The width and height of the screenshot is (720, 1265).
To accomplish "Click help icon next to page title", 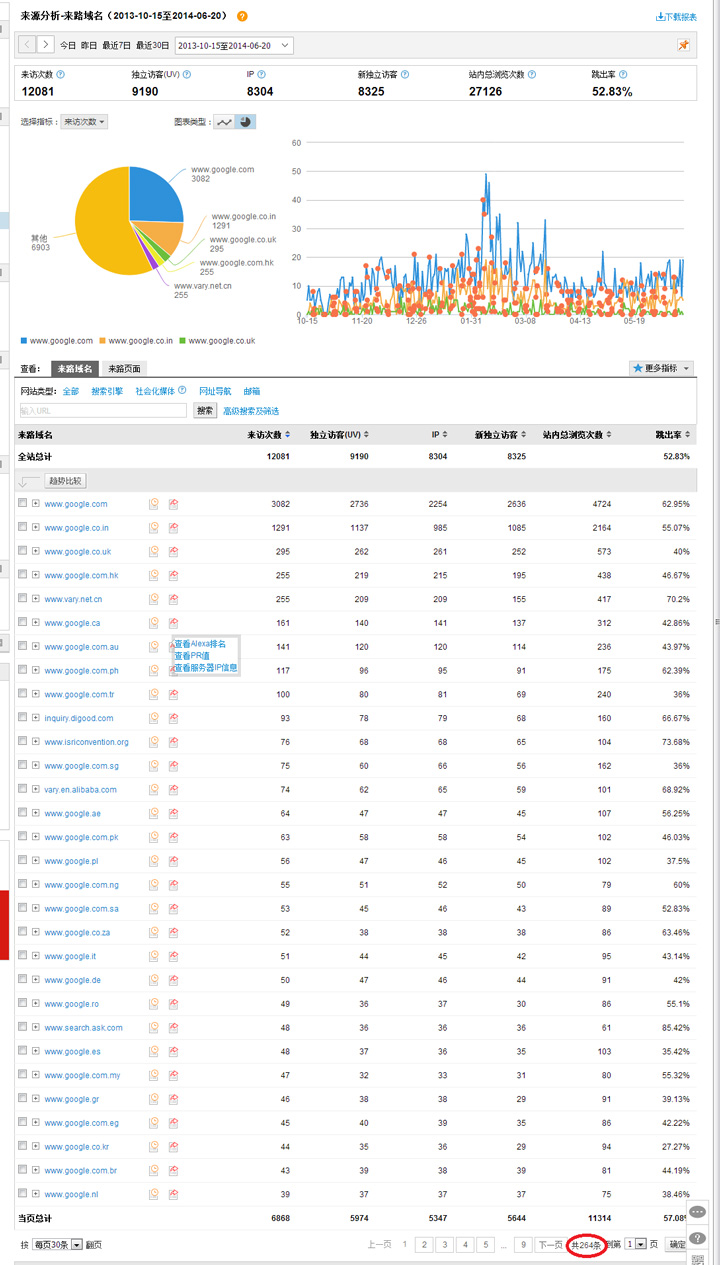I will tap(242, 17).
